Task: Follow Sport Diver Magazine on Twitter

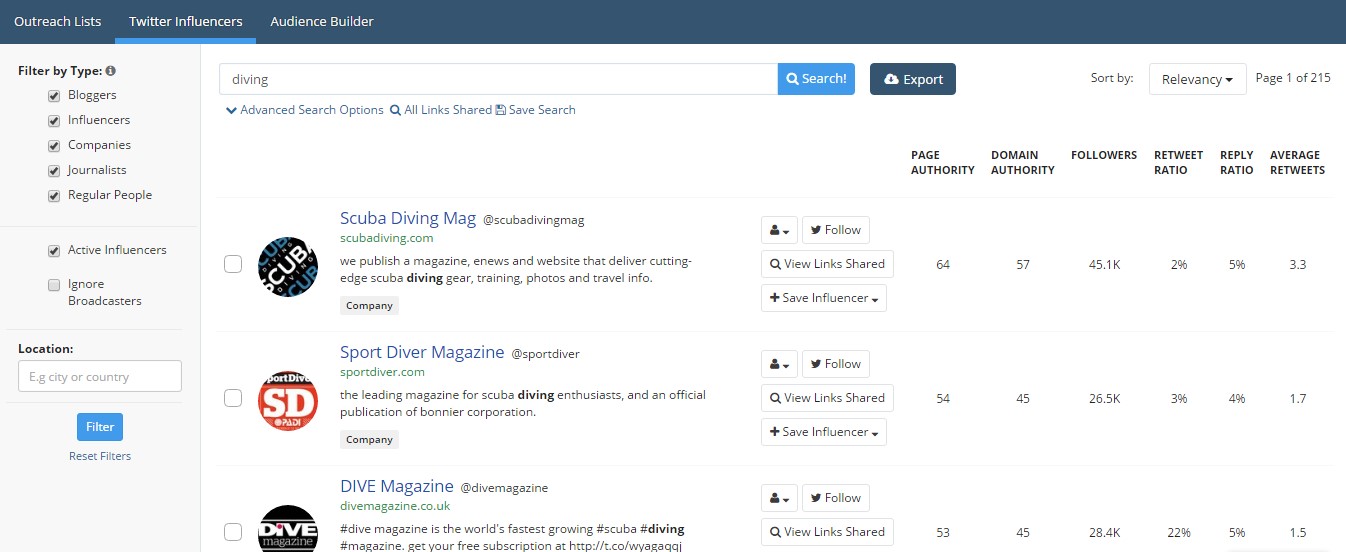Action: click(x=835, y=364)
